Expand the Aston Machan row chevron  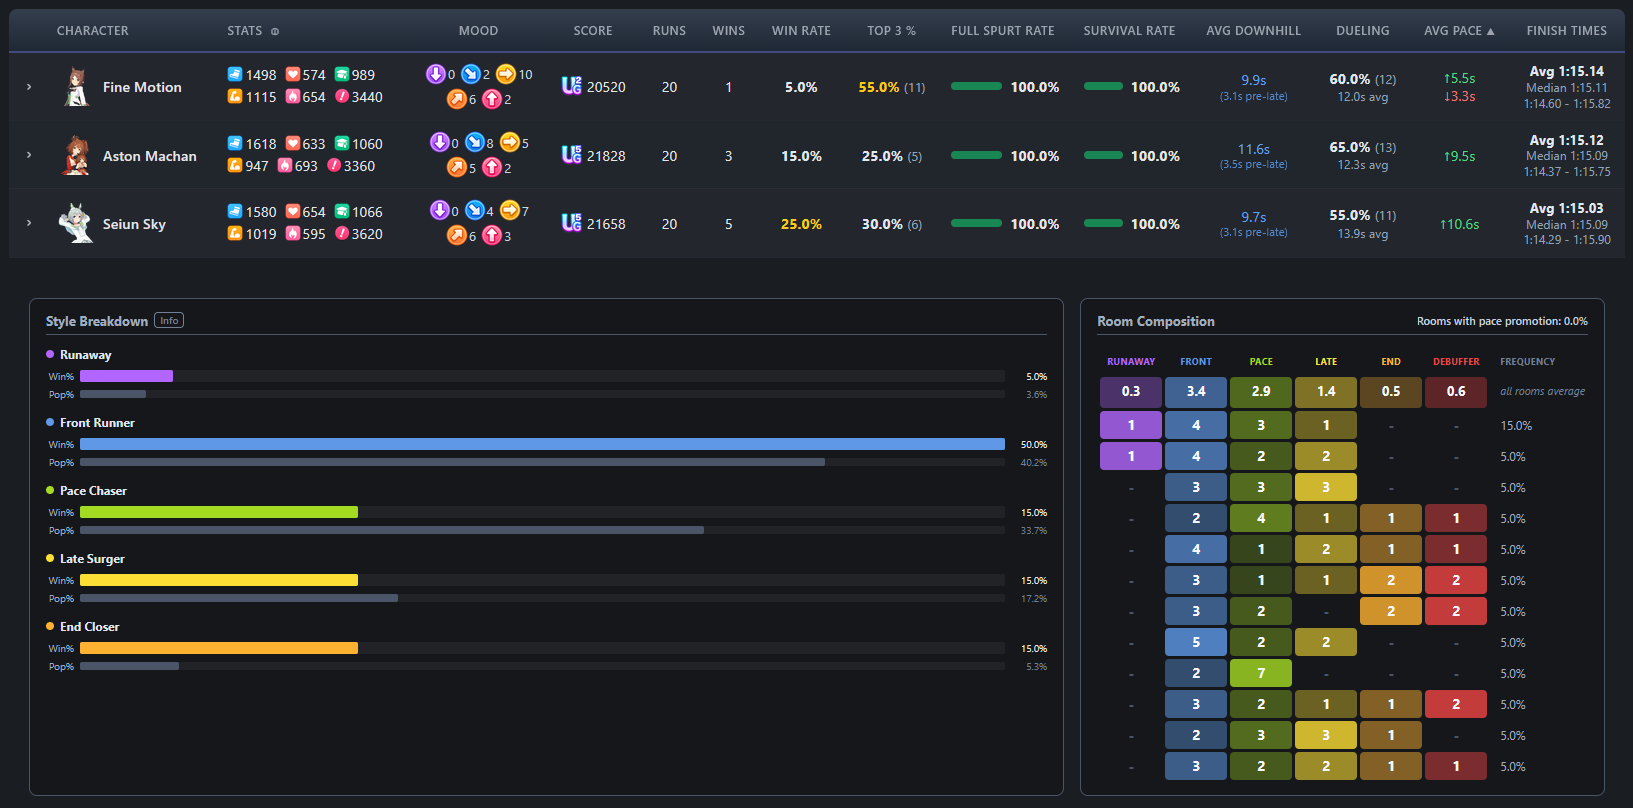pos(29,155)
